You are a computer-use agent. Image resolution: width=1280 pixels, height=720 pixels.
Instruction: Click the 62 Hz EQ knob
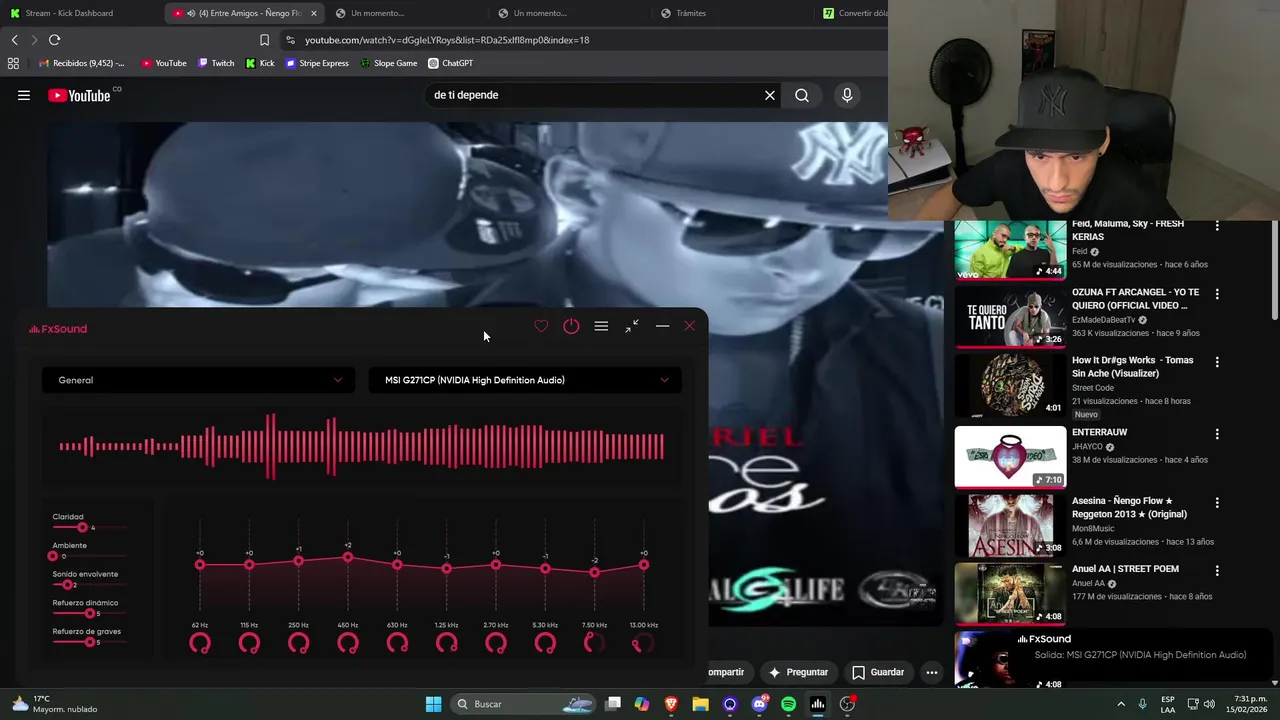coord(200,644)
